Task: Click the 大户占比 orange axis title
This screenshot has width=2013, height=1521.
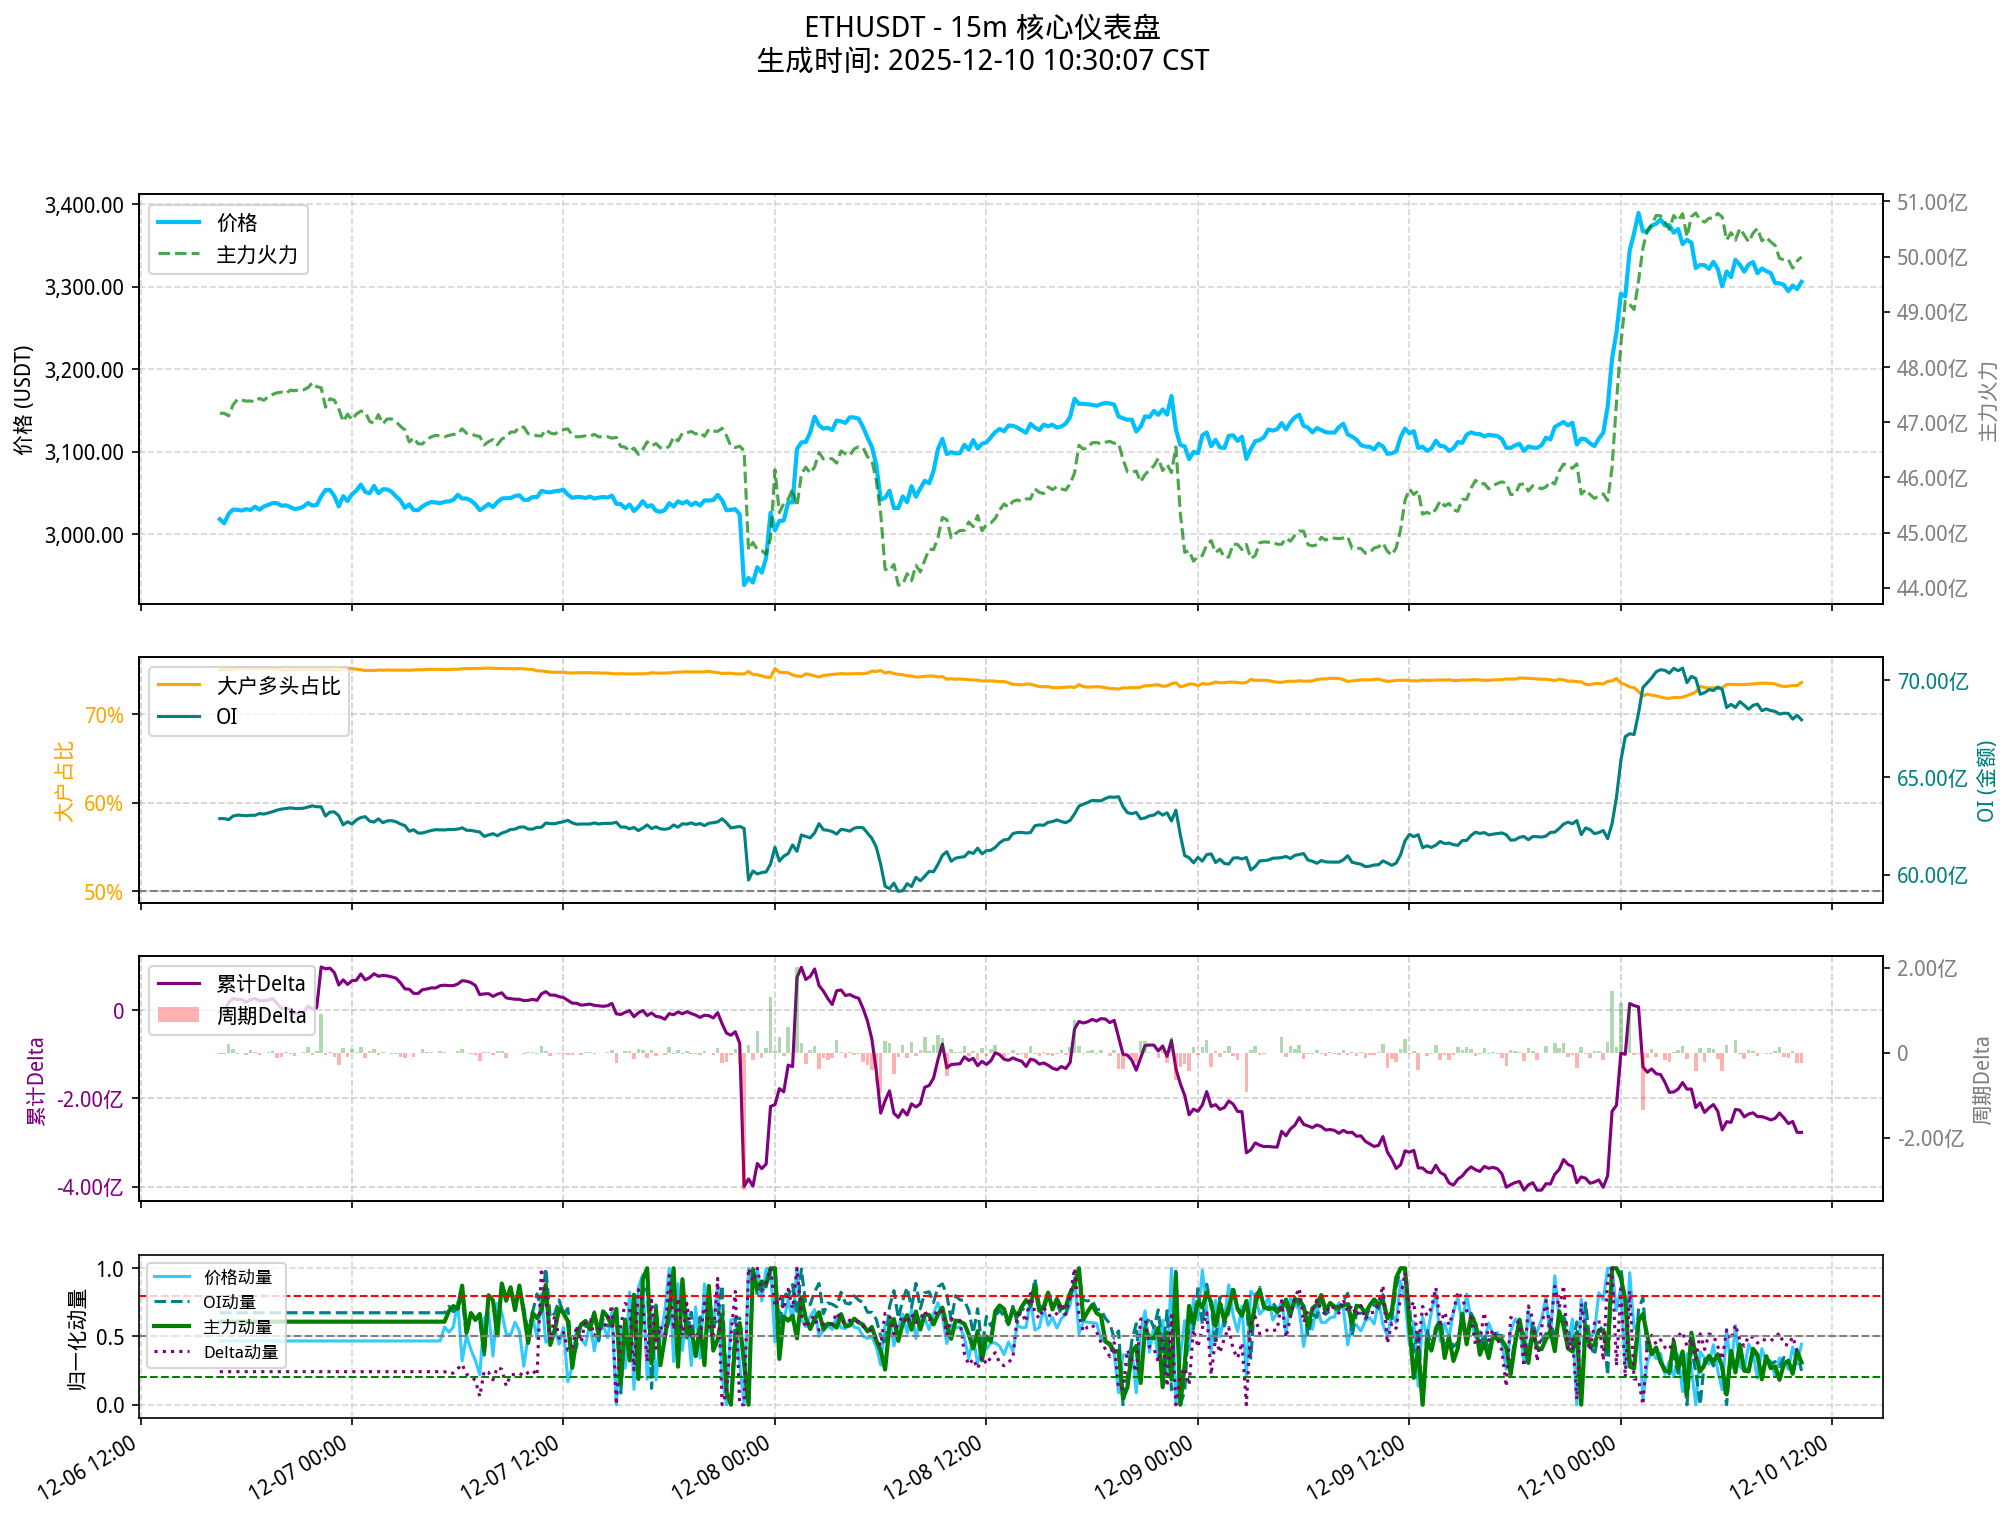Action: pos(64,782)
